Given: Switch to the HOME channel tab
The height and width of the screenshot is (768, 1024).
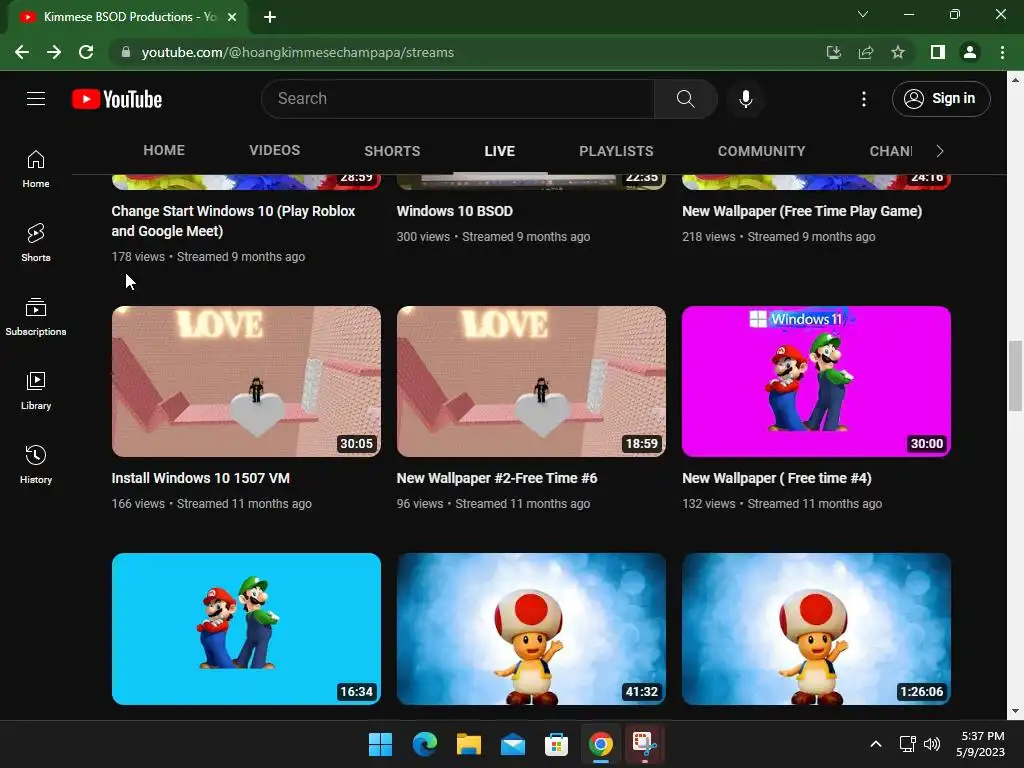Looking at the screenshot, I should tap(164, 151).
